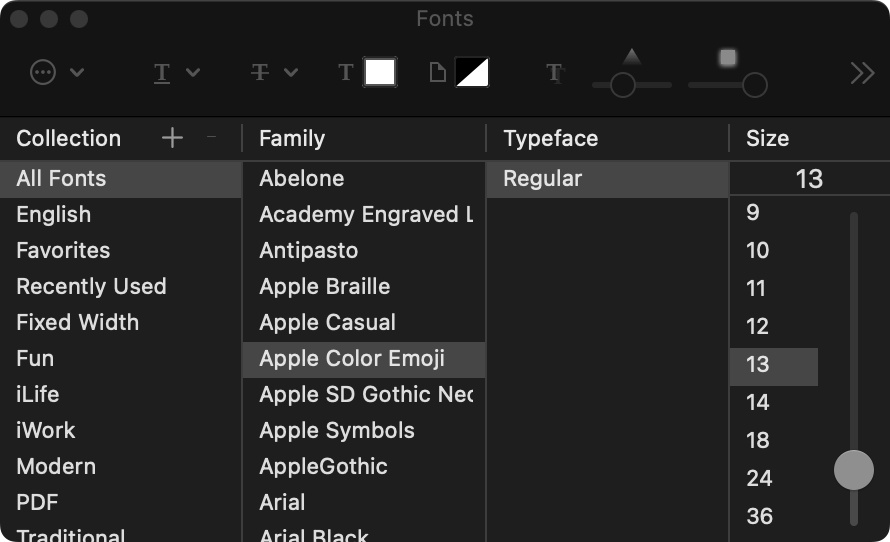Click the white text color swatch
Viewport: 890px width, 542px height.
pos(380,72)
